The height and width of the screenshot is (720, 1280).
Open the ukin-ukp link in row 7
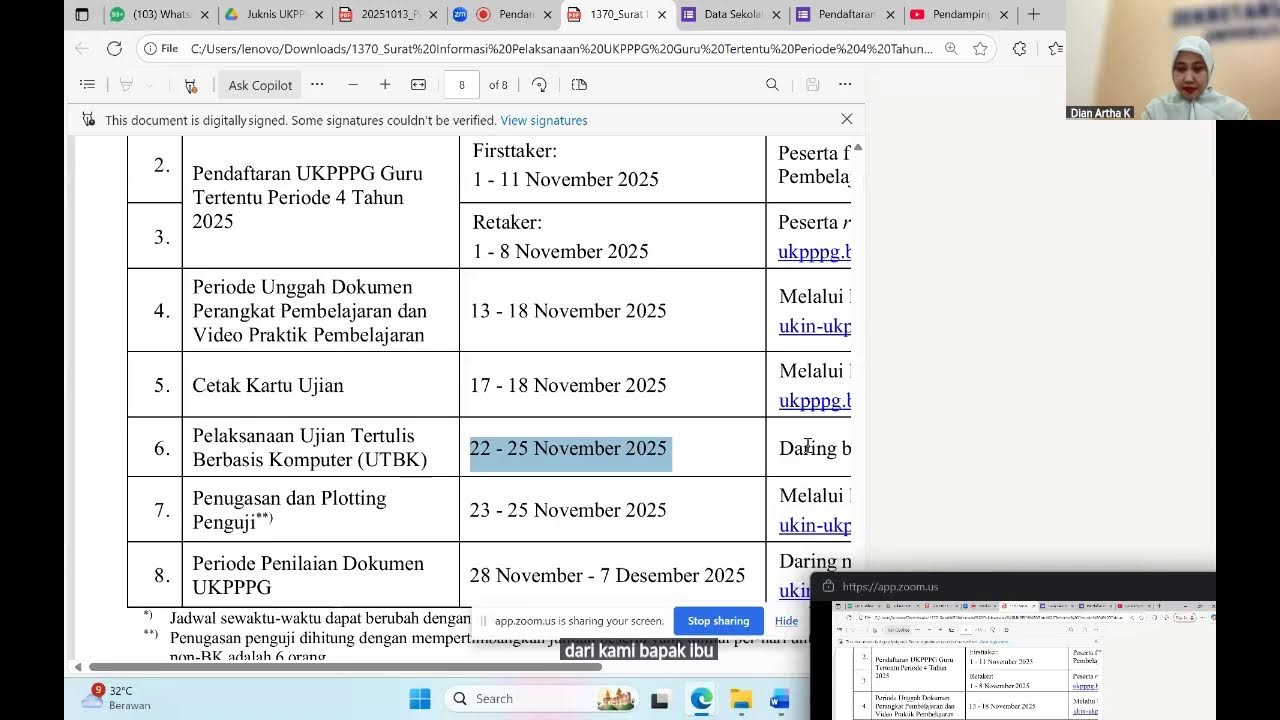[815, 525]
